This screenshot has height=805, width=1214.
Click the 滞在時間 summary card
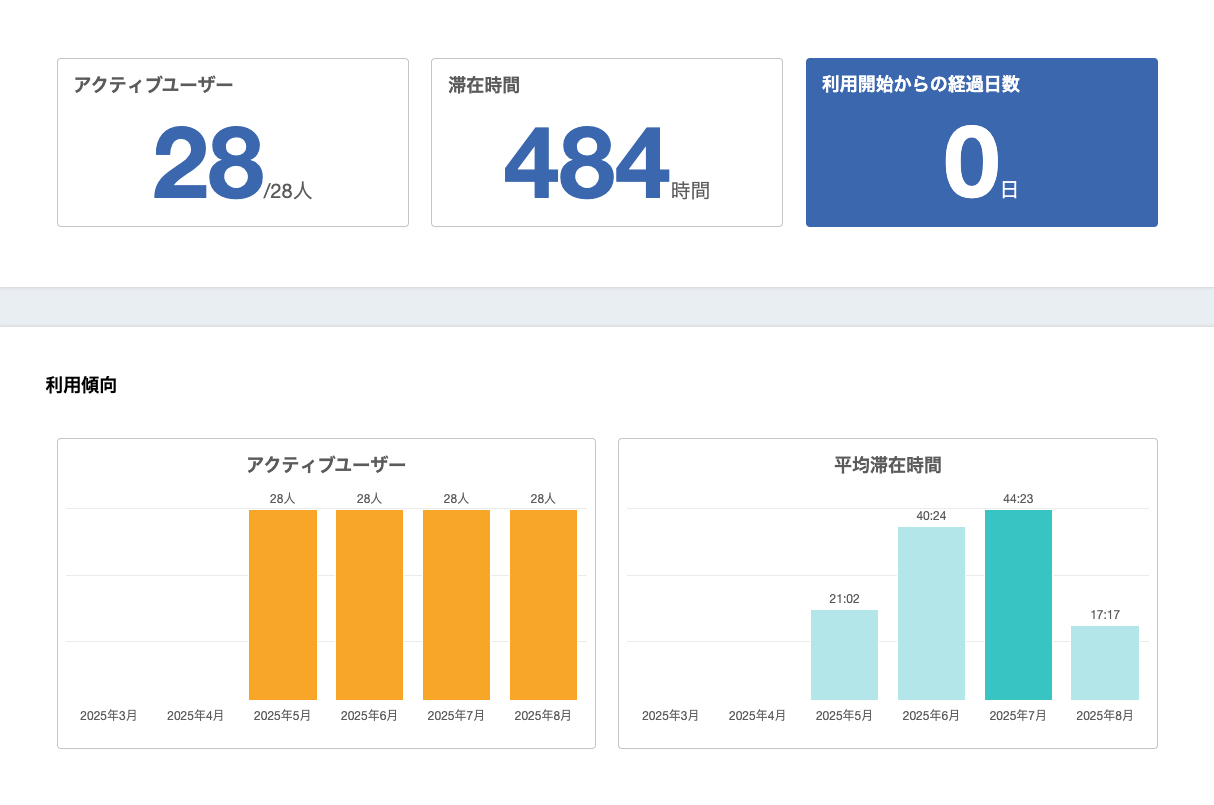(x=607, y=142)
